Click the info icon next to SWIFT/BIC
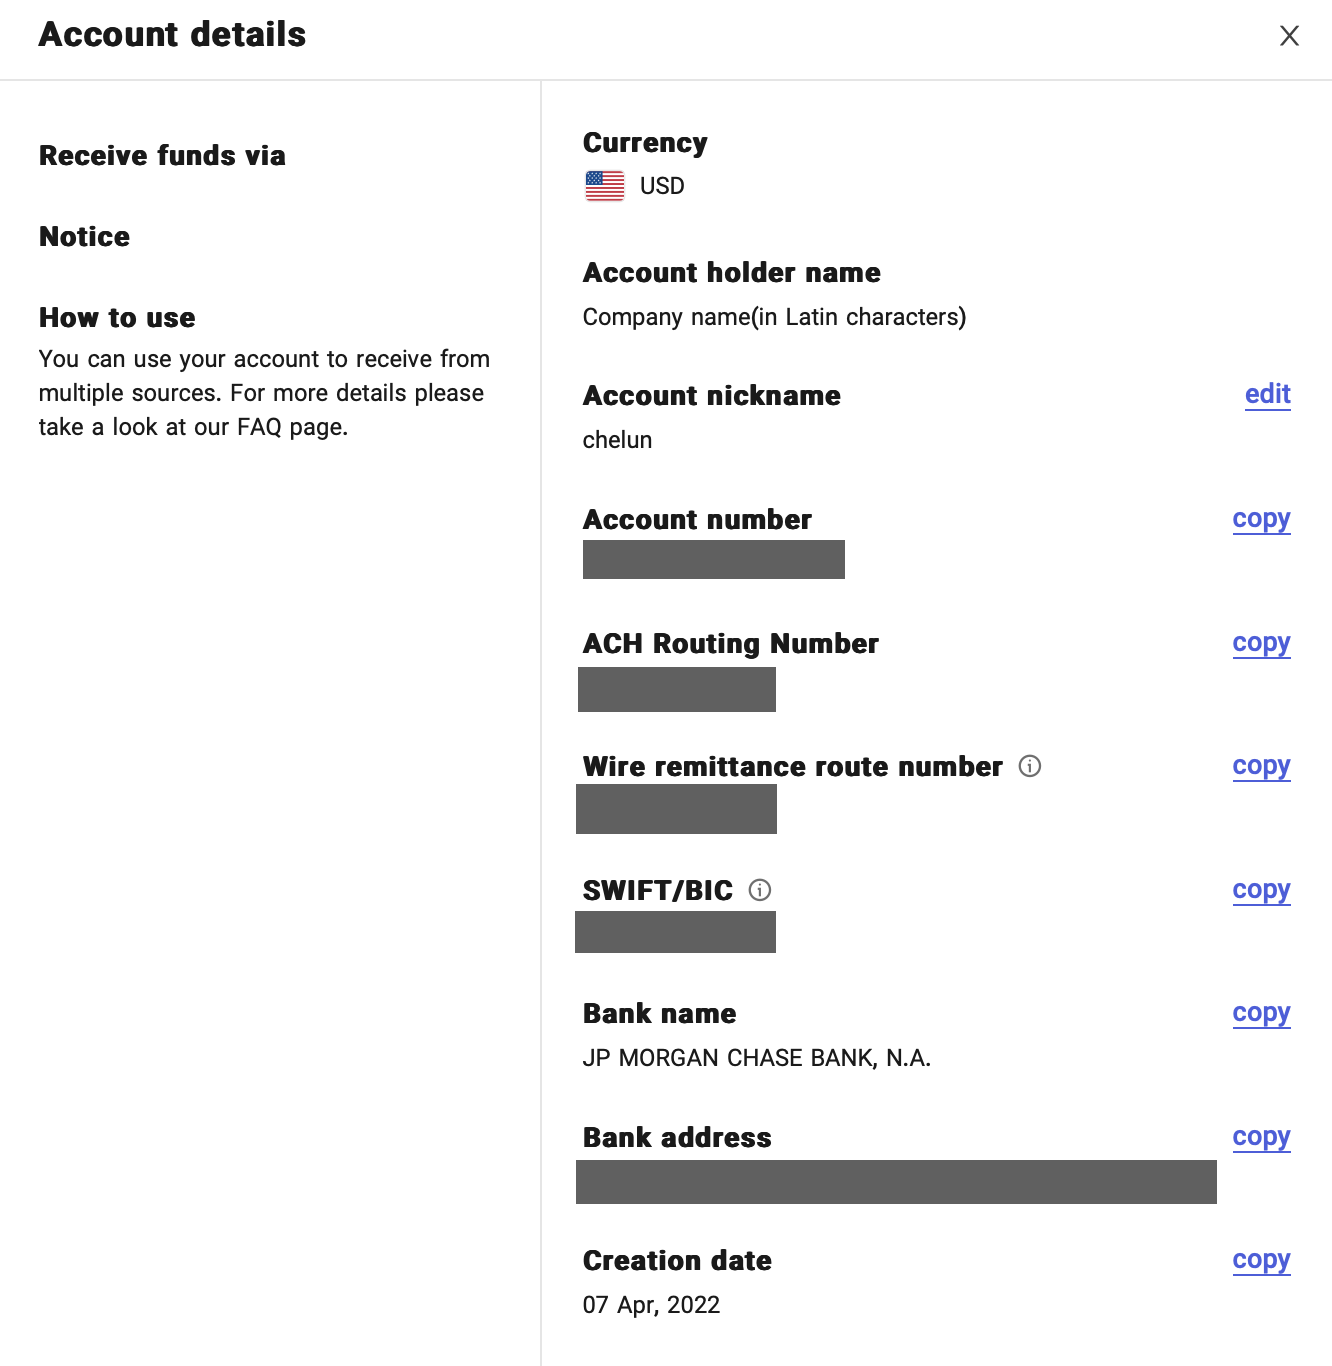This screenshot has height=1366, width=1332. pyautogui.click(x=760, y=890)
